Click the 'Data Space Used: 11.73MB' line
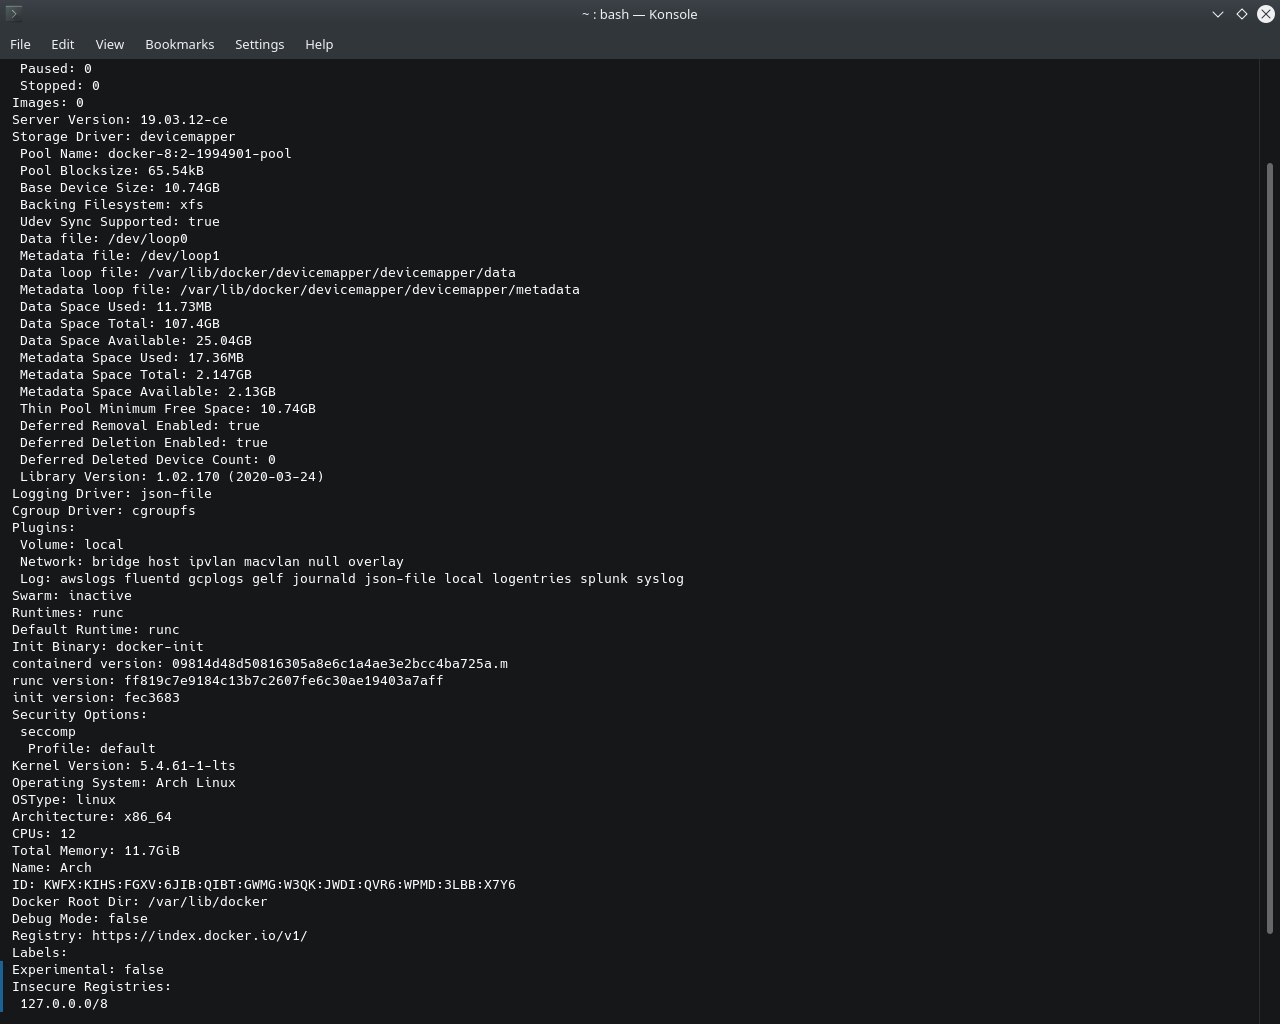1280x1024 pixels. (116, 307)
